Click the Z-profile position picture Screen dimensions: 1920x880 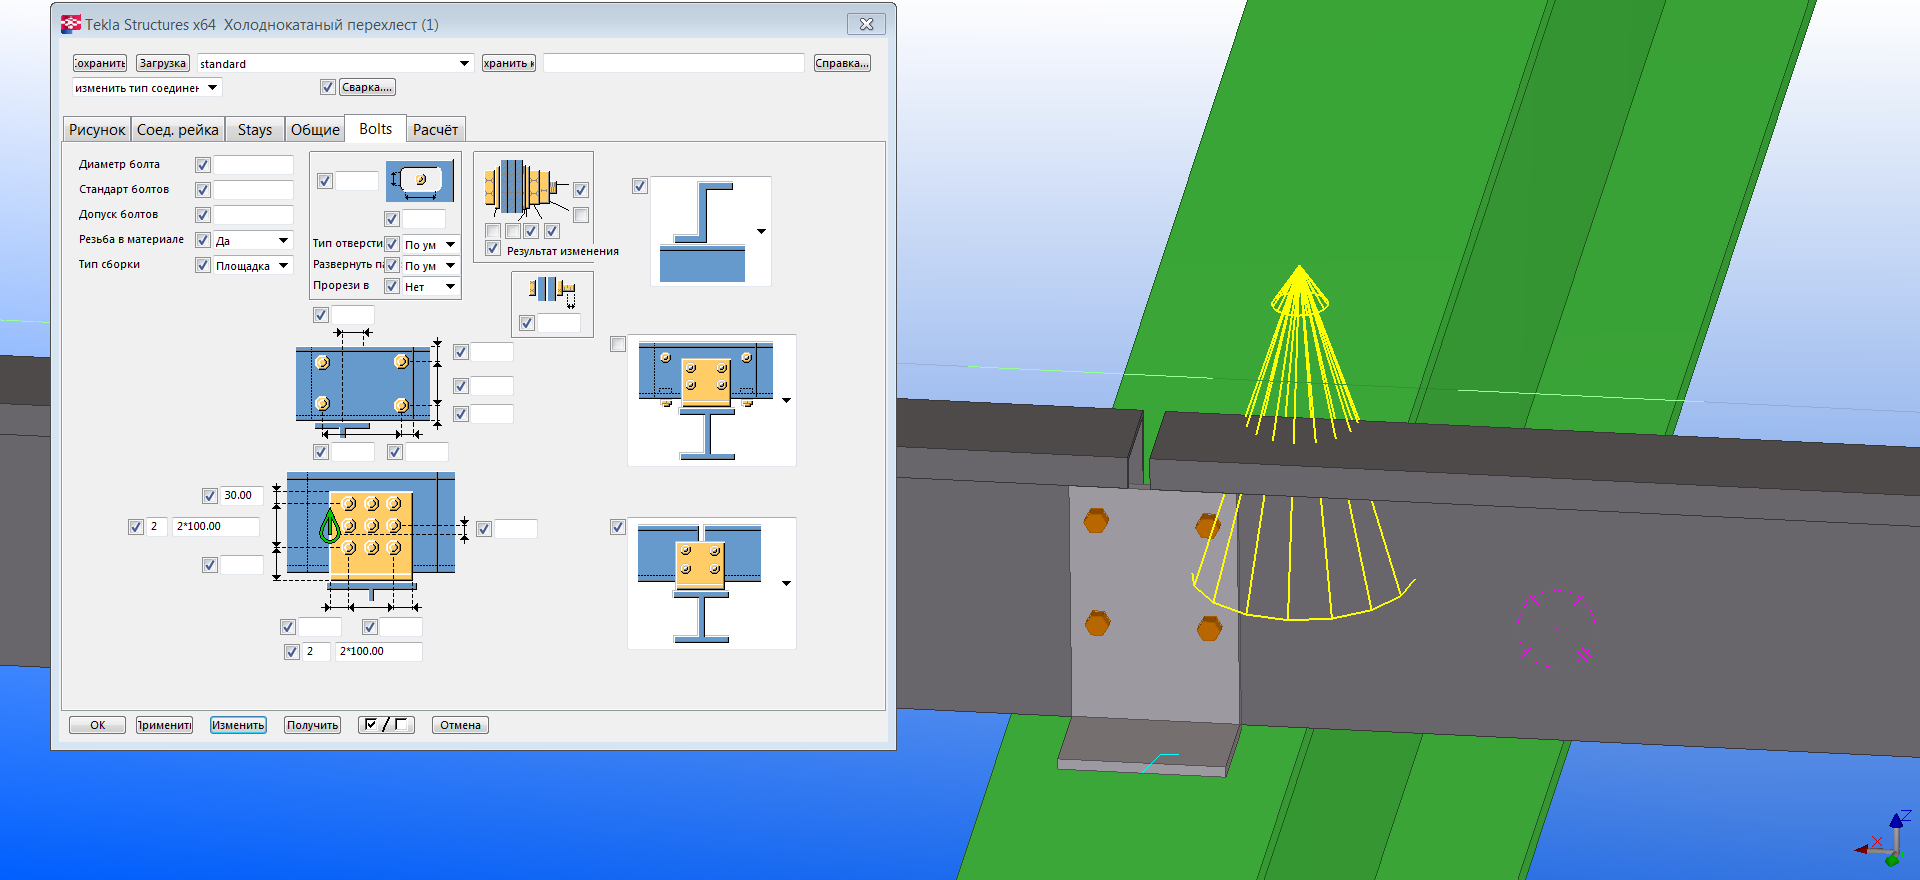702,232
